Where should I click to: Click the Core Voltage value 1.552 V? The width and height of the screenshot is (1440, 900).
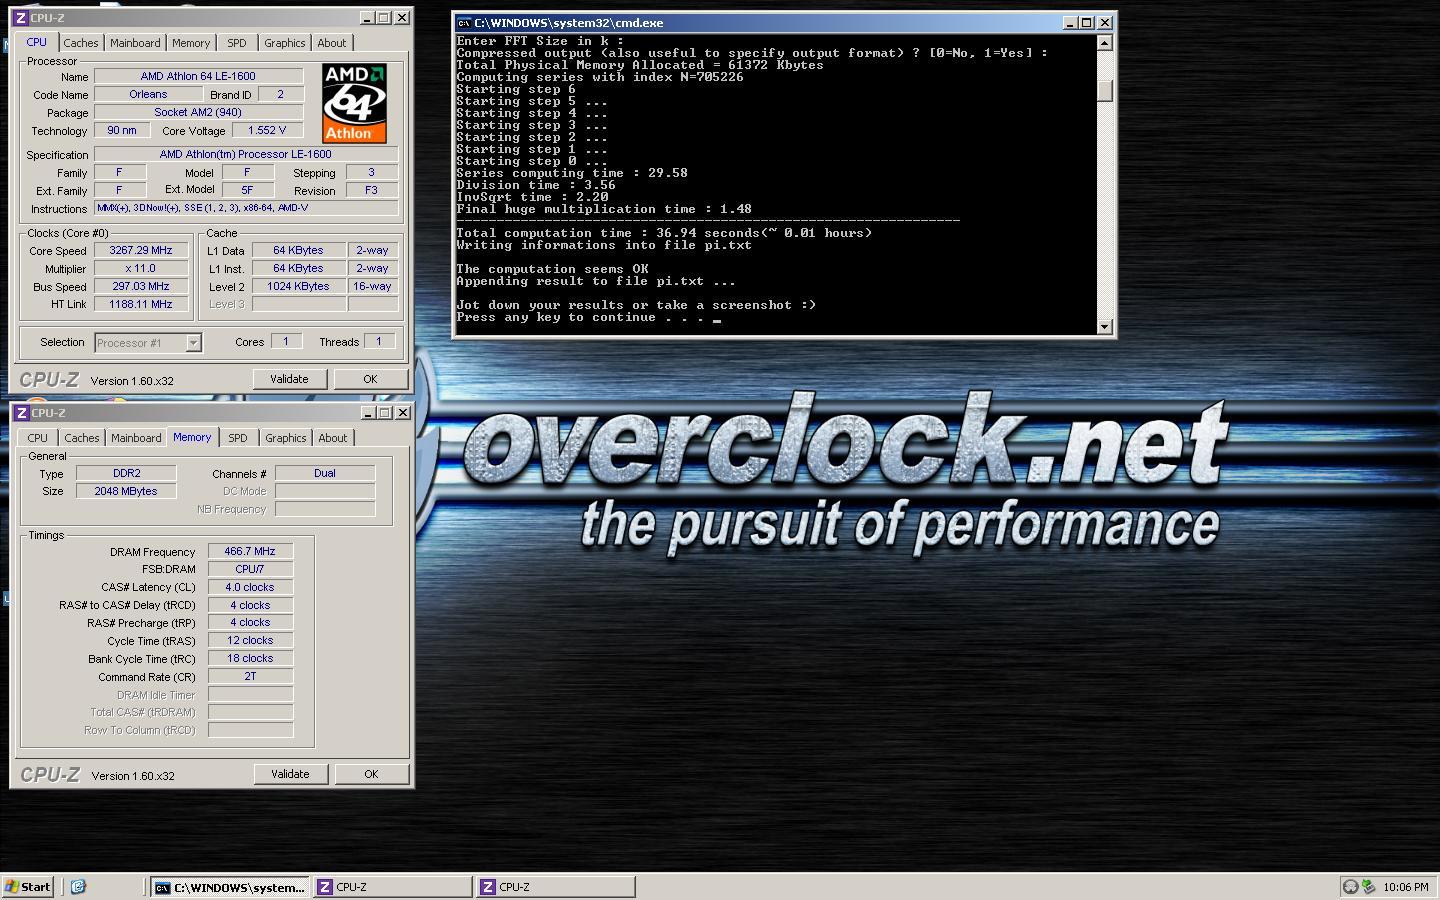267,130
